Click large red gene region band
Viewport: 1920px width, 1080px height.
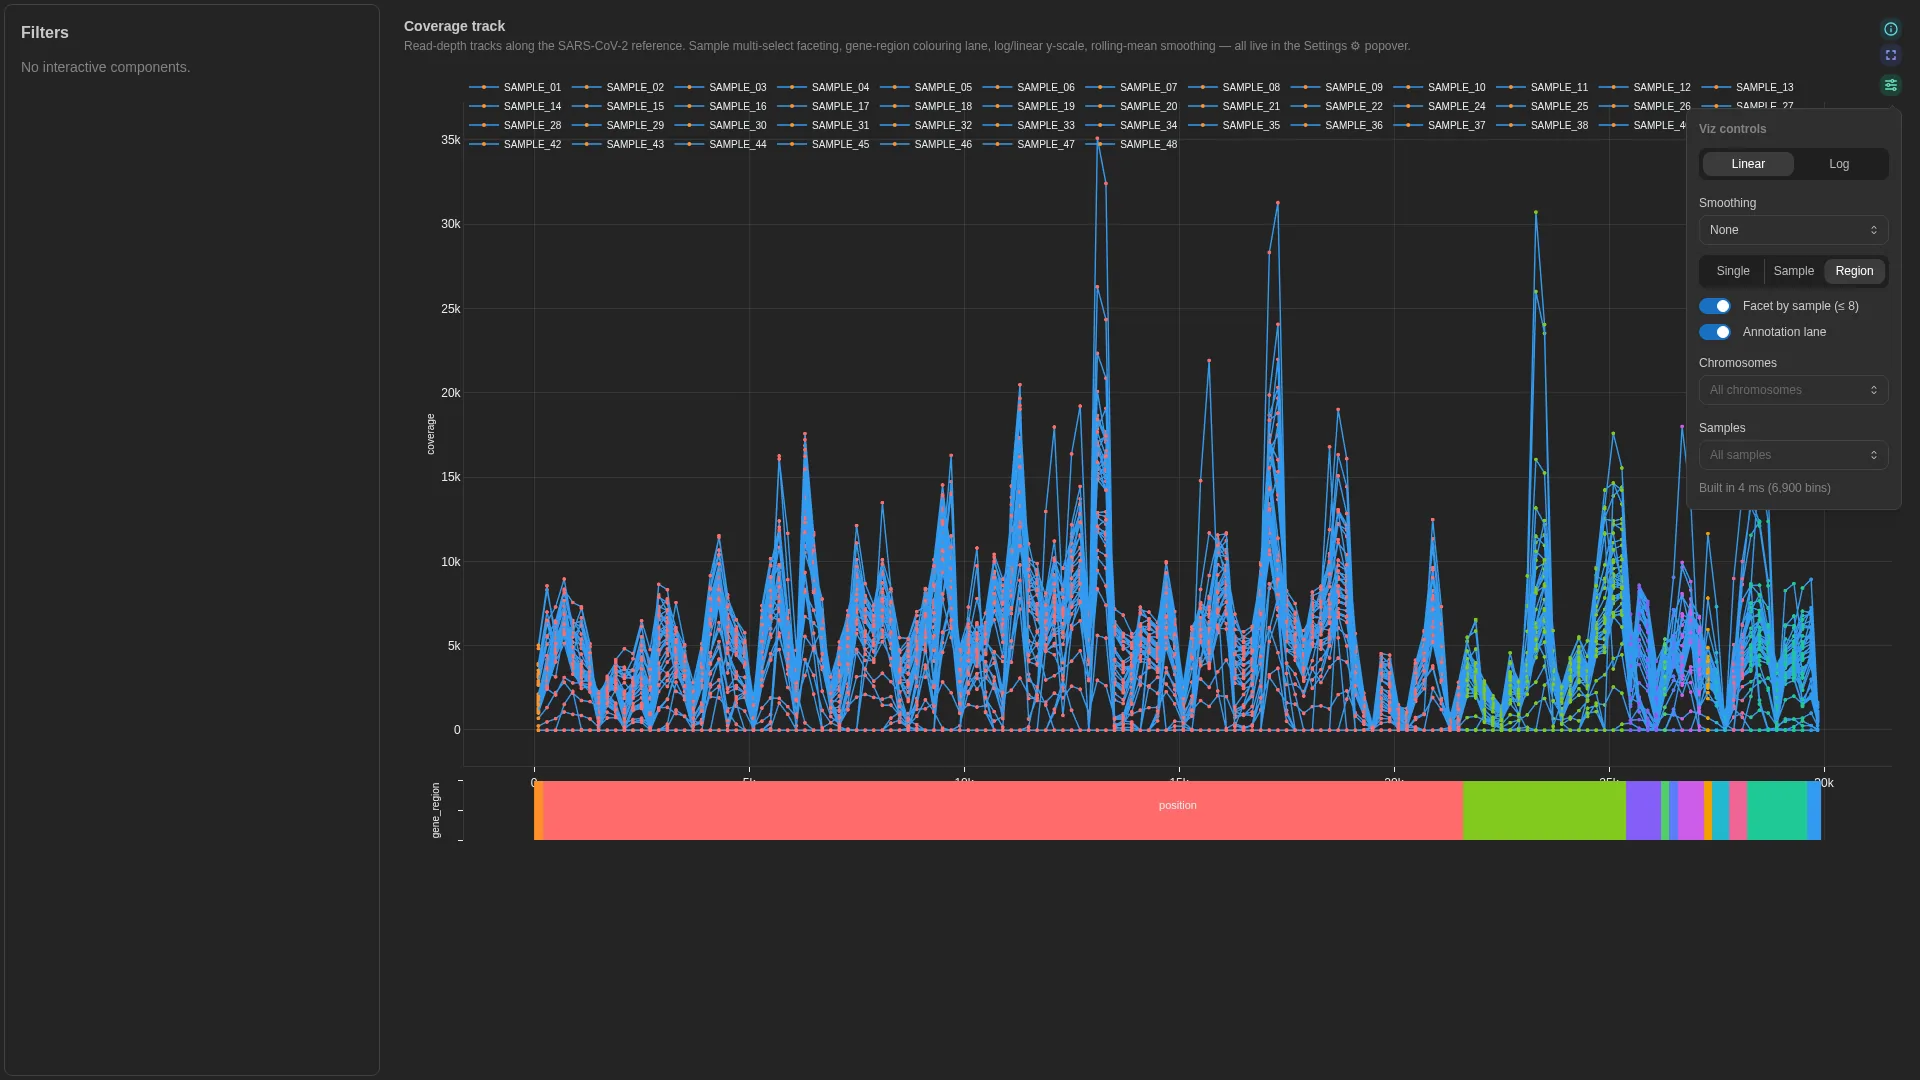pyautogui.click(x=1003, y=811)
